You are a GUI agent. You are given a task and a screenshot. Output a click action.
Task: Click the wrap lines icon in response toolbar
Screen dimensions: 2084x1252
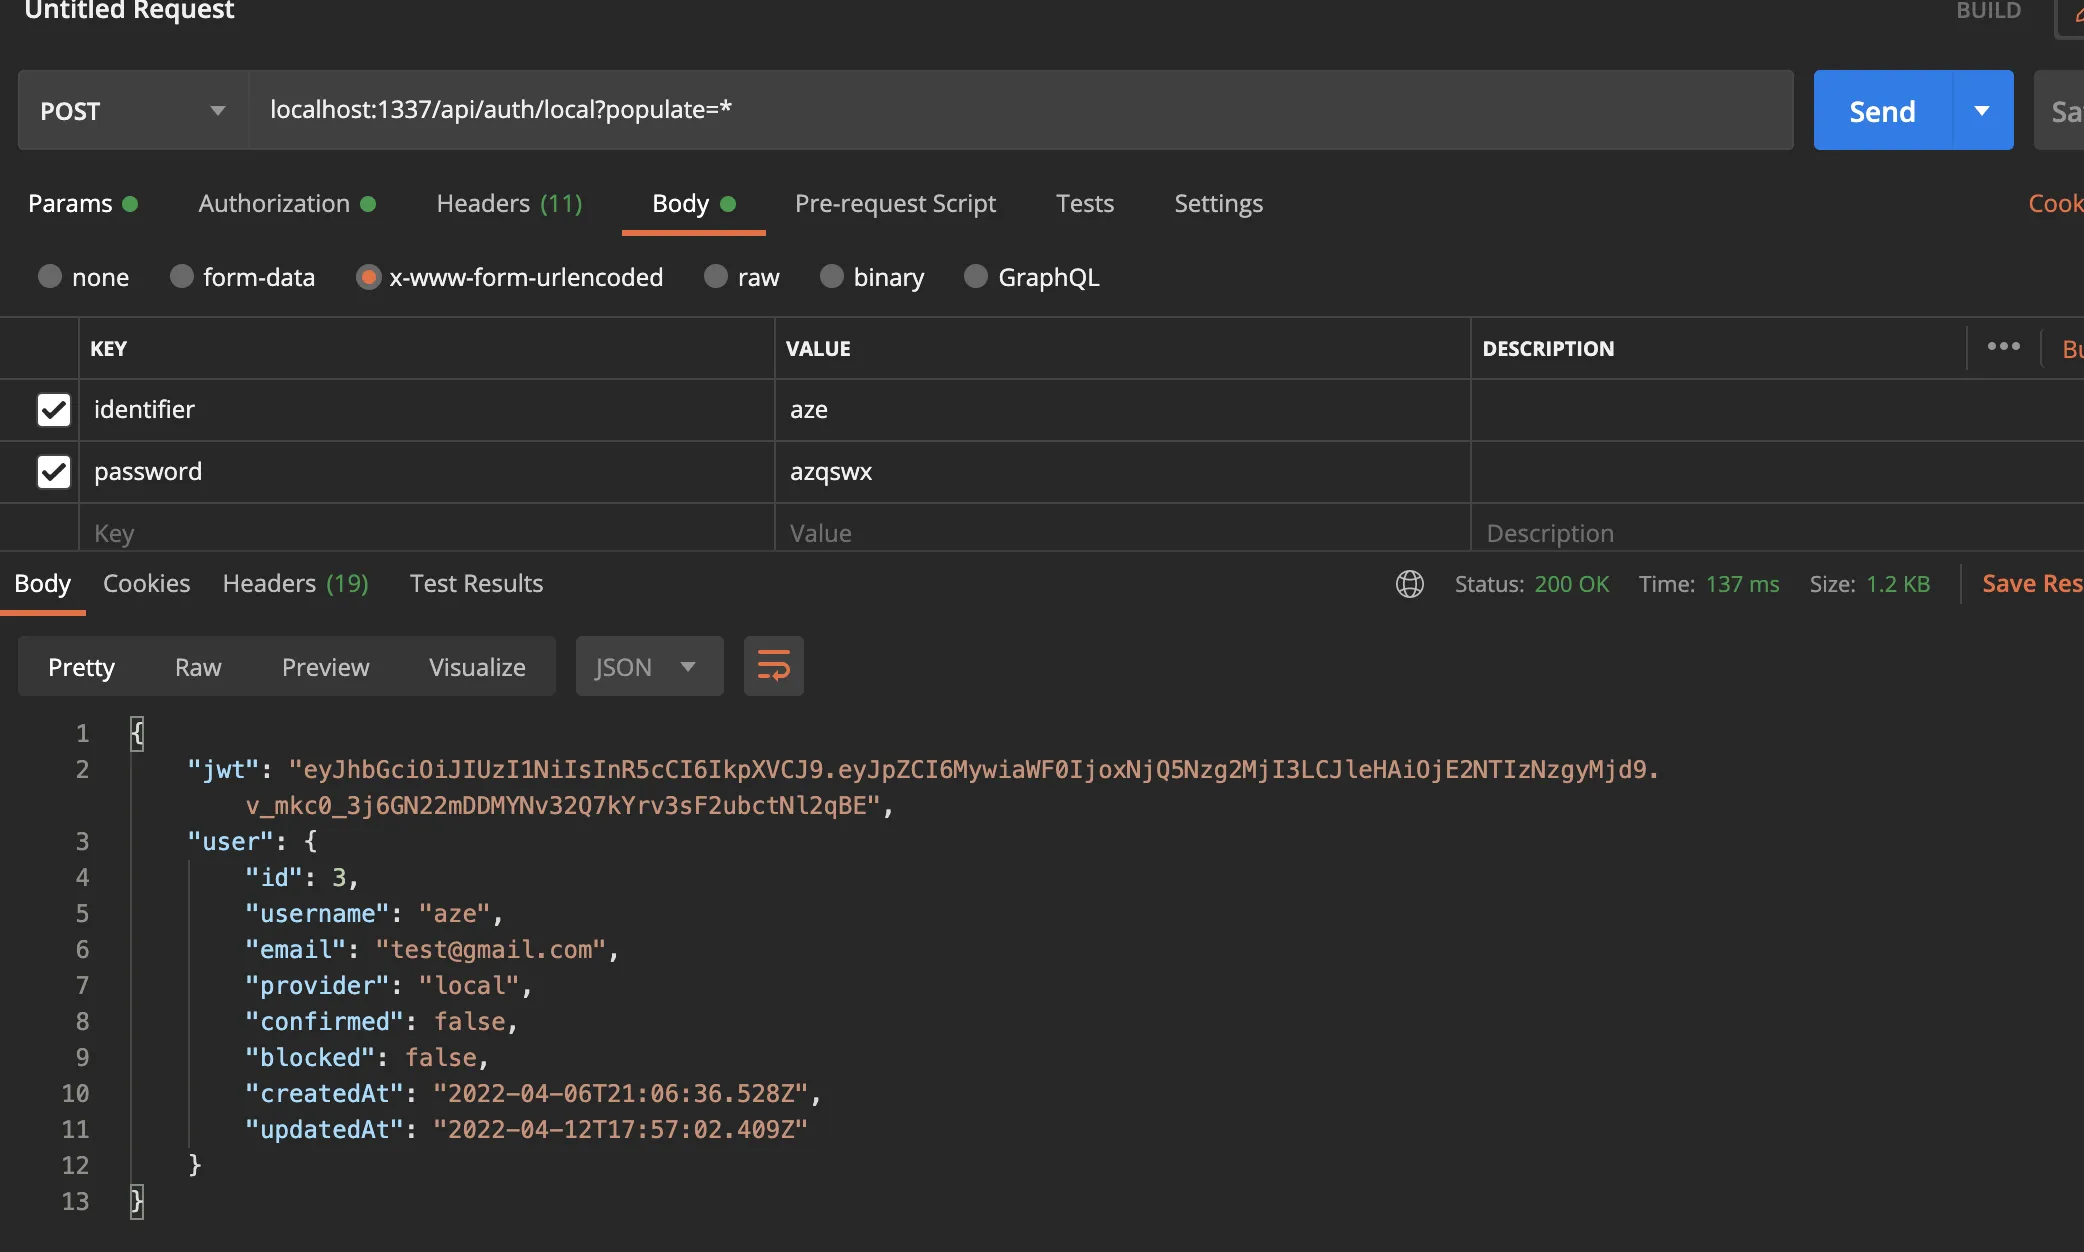(773, 666)
